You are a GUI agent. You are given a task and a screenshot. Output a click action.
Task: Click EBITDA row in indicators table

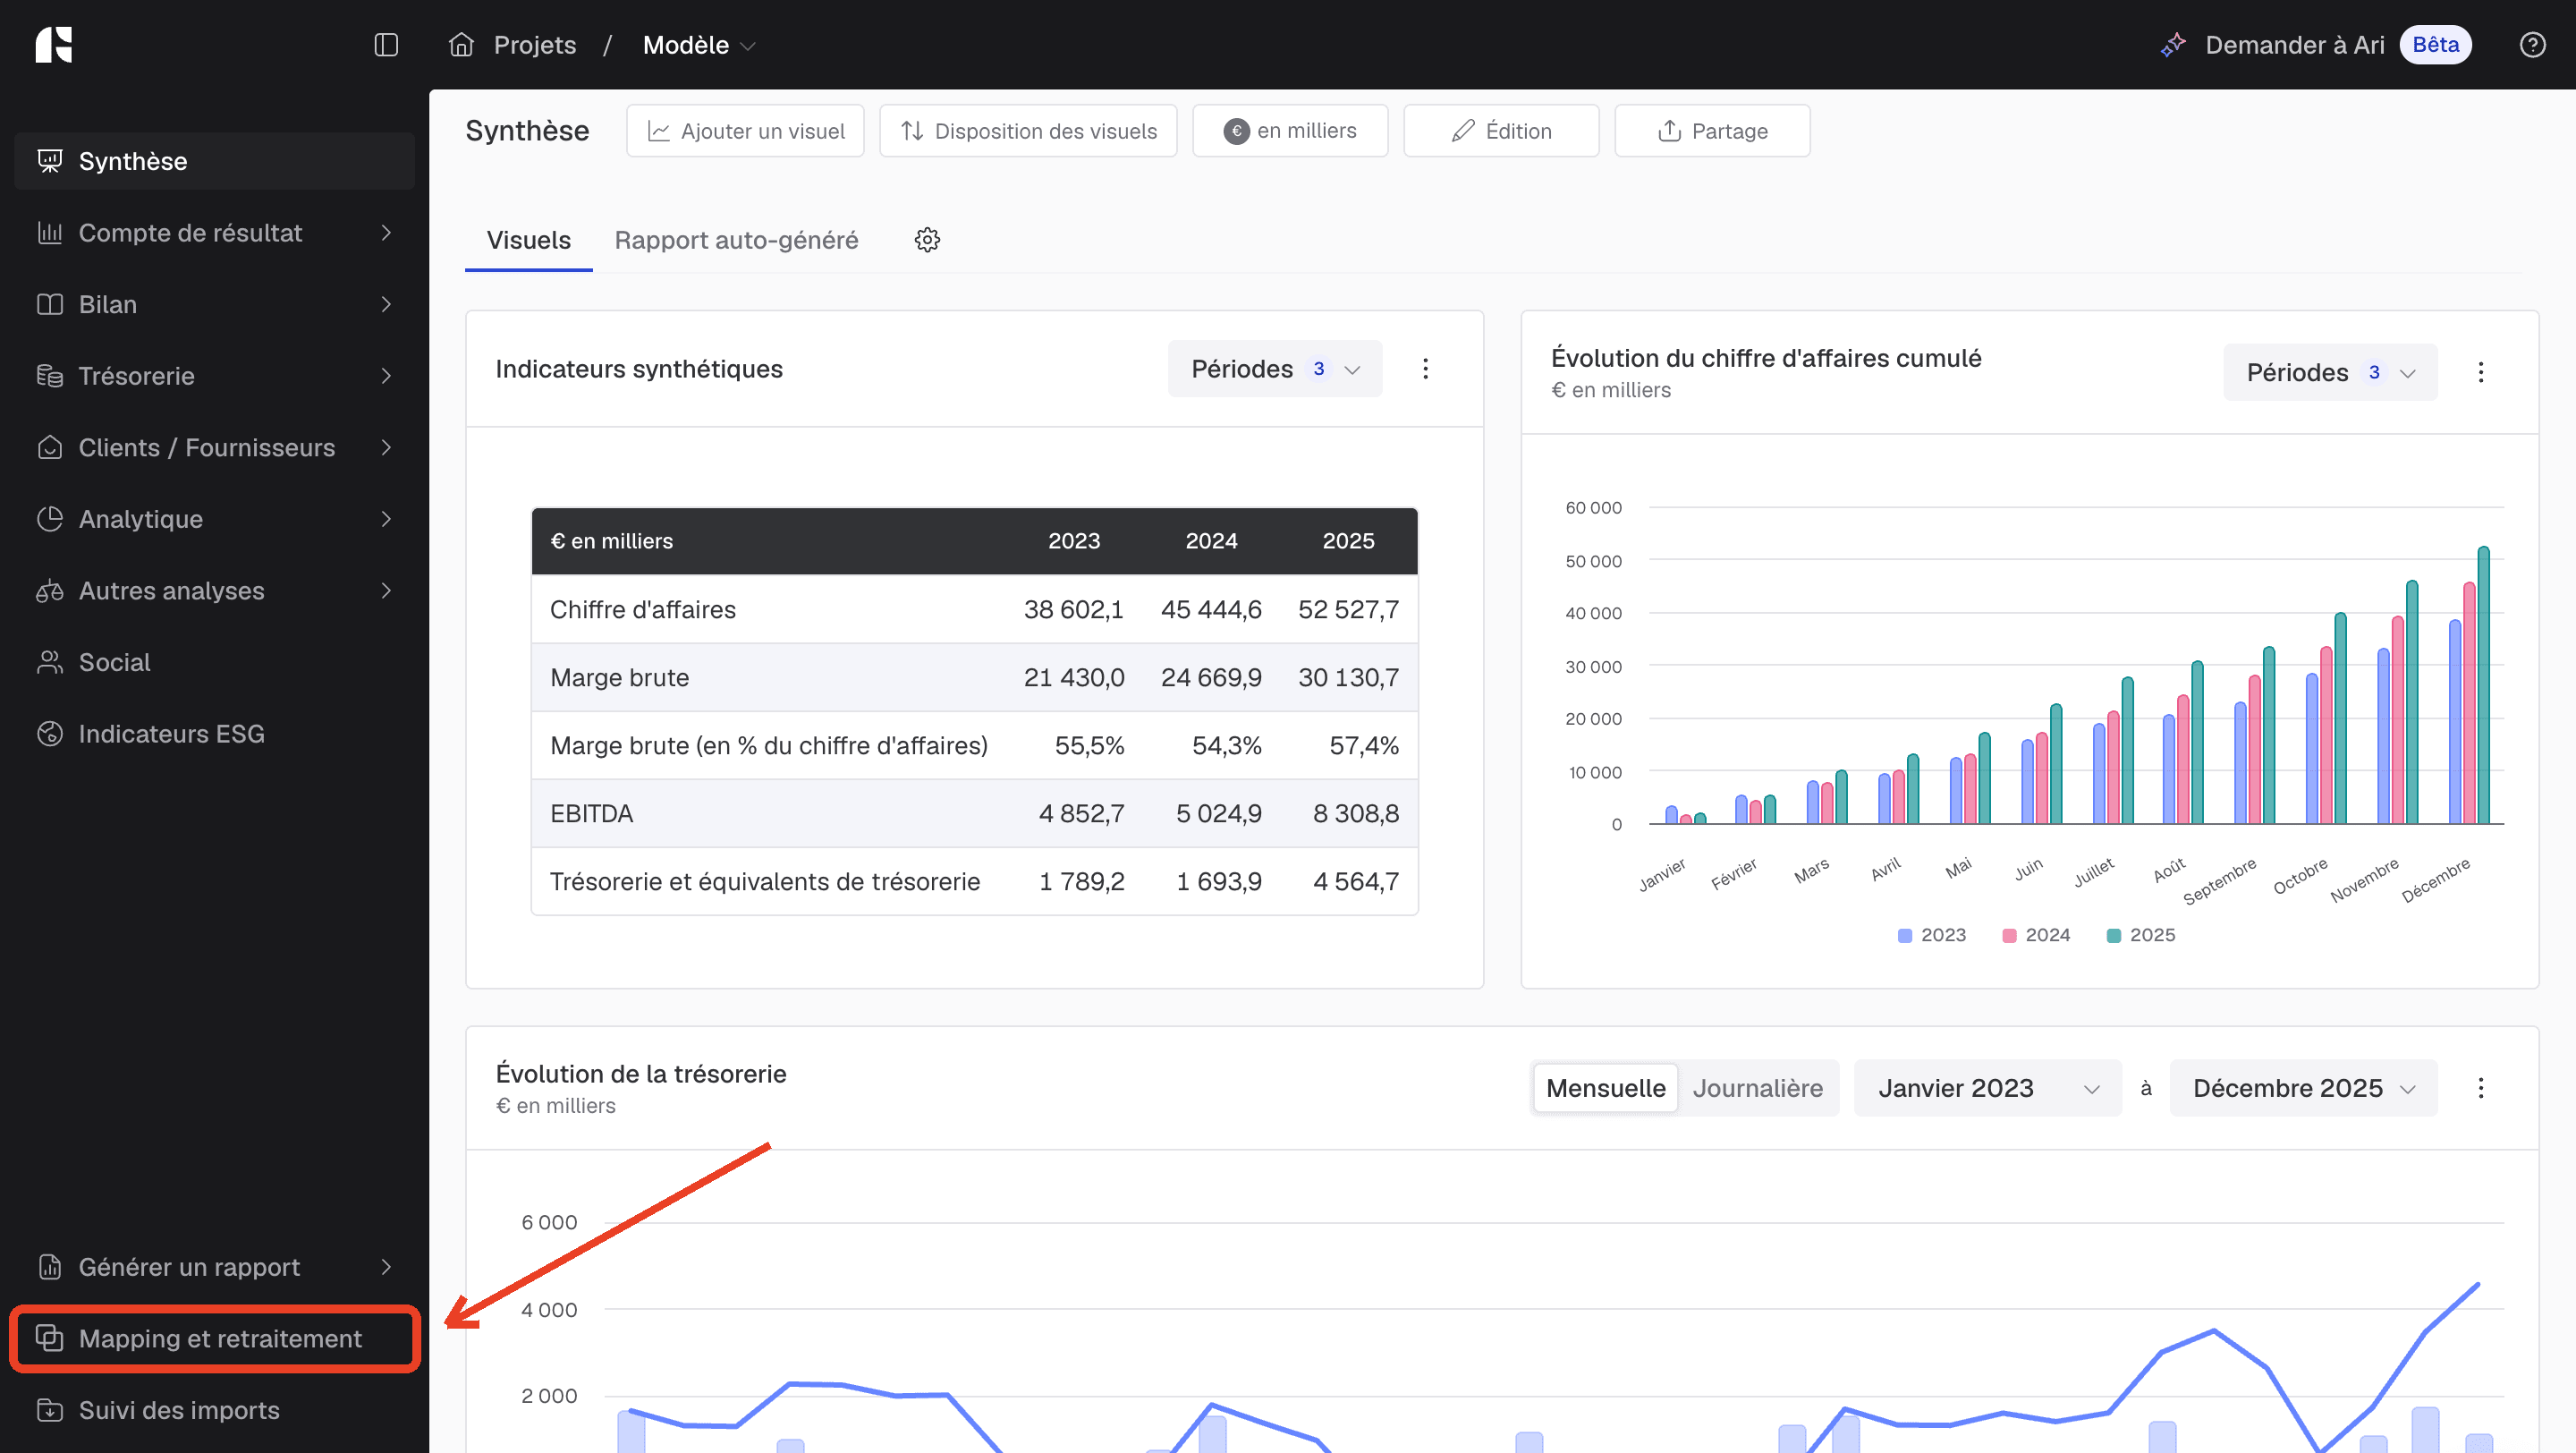[974, 813]
